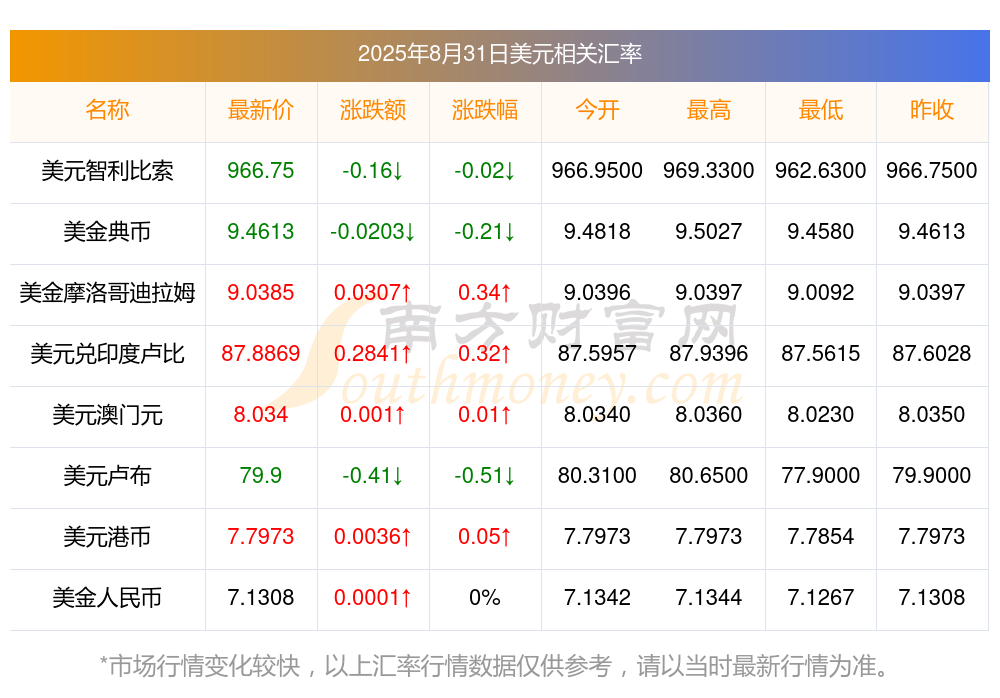The image size is (1000, 698).
Task: Click previous close 966.7500
Action: 932,171
